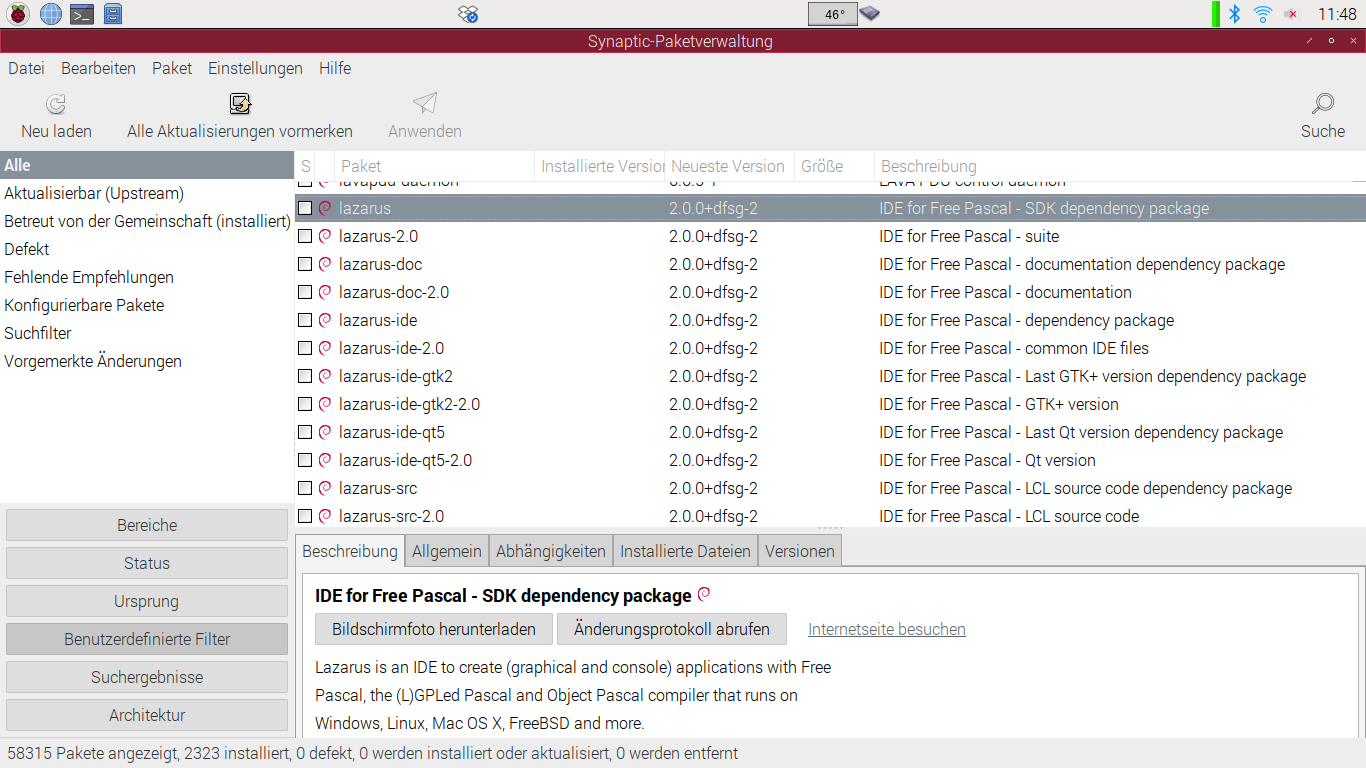Open the Suche search tool
The width and height of the screenshot is (1366, 768).
point(1323,117)
